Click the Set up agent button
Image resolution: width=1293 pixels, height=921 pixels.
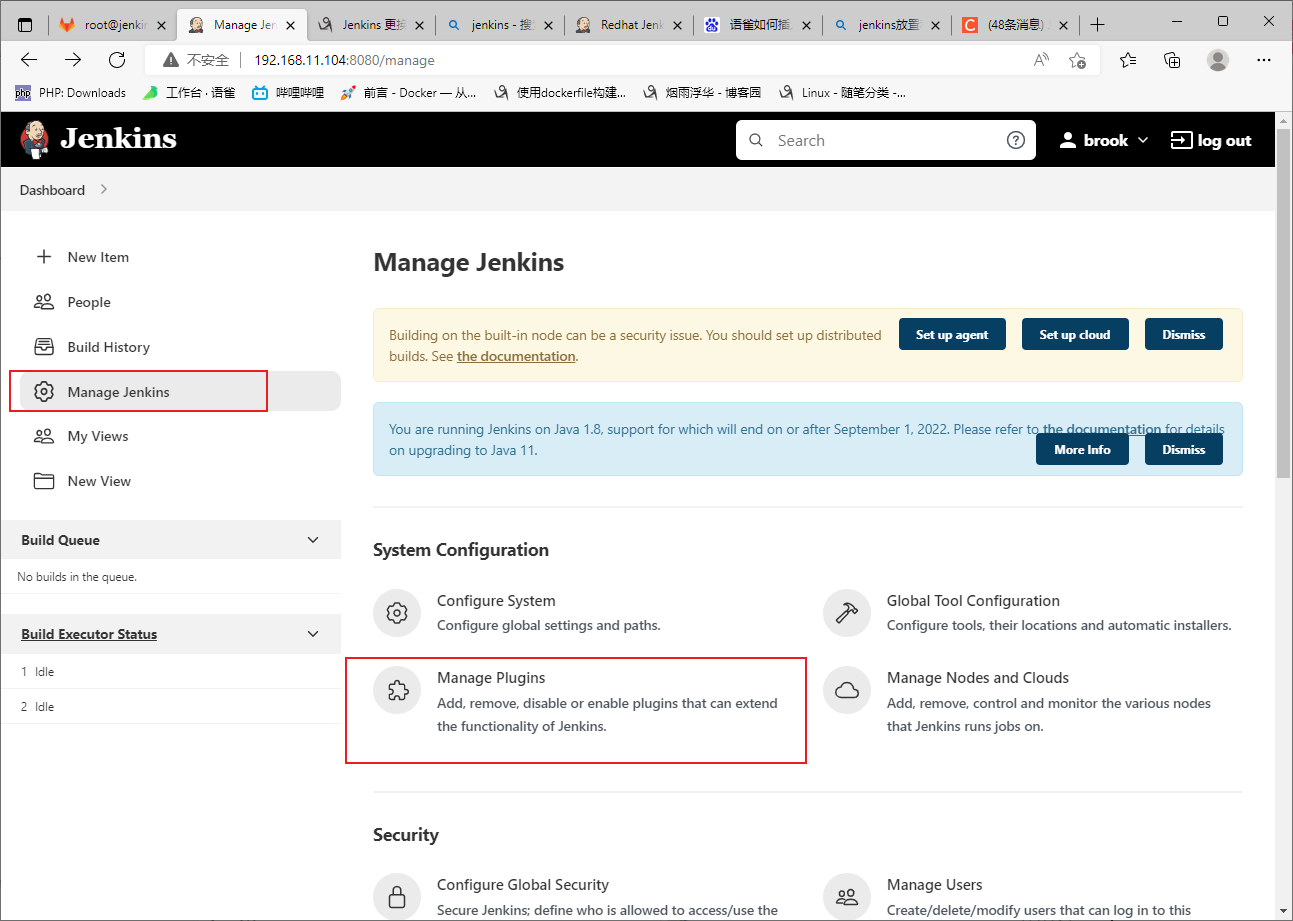[x=952, y=334]
